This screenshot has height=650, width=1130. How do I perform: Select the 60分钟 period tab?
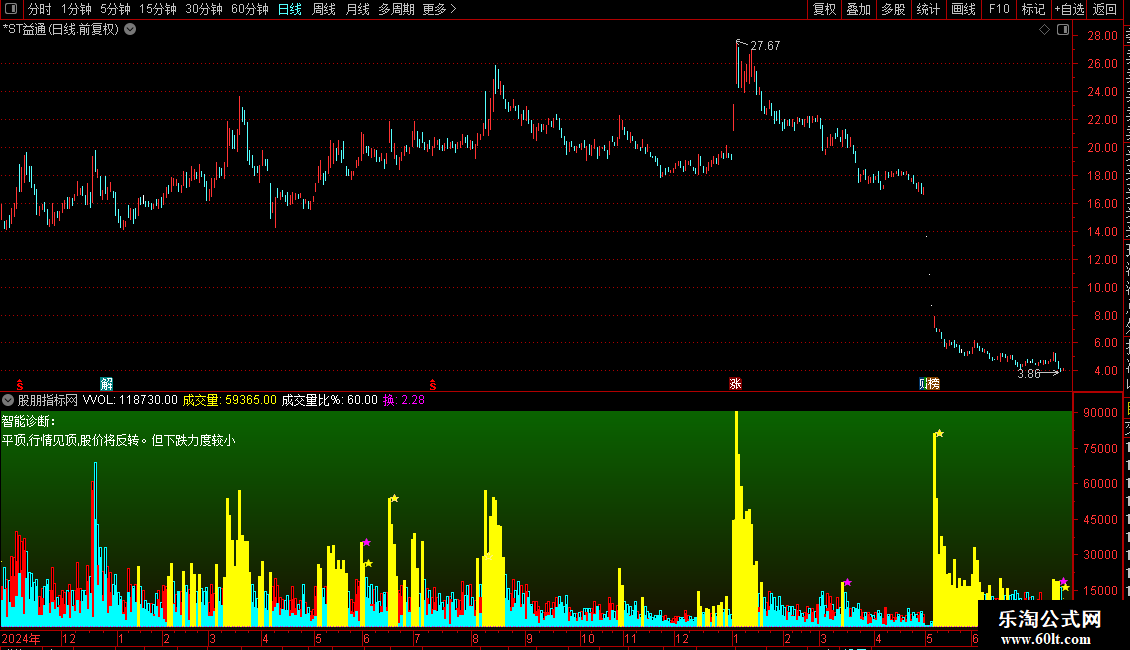(x=250, y=9)
